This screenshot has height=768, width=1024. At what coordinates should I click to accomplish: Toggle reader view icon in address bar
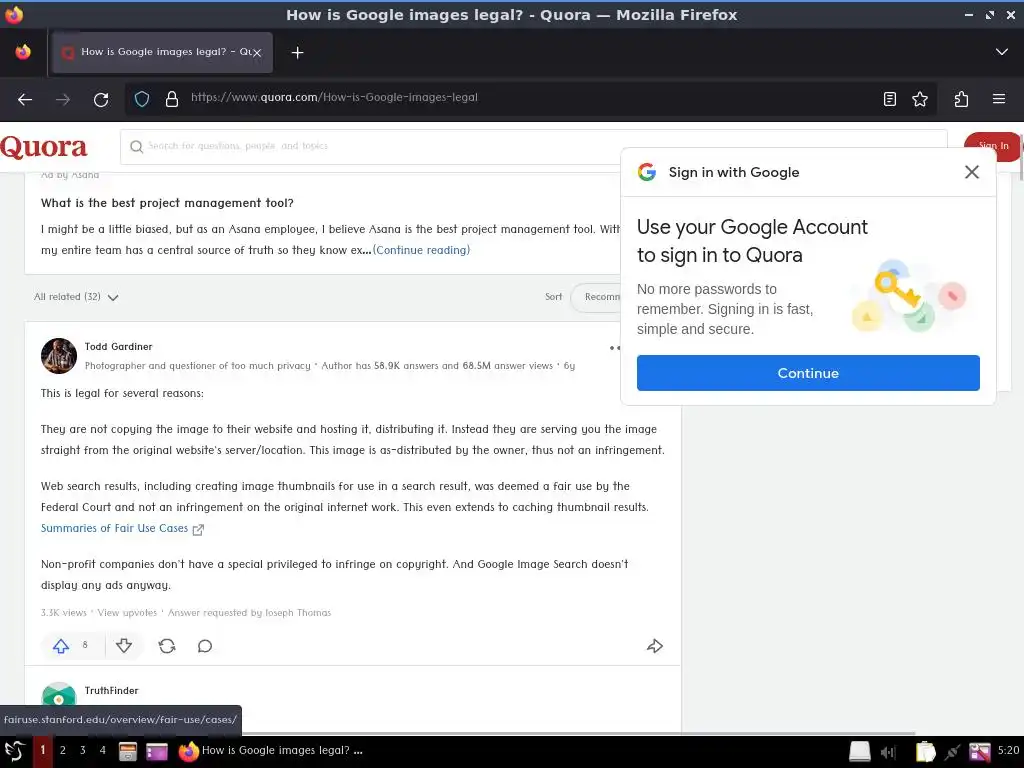click(889, 99)
